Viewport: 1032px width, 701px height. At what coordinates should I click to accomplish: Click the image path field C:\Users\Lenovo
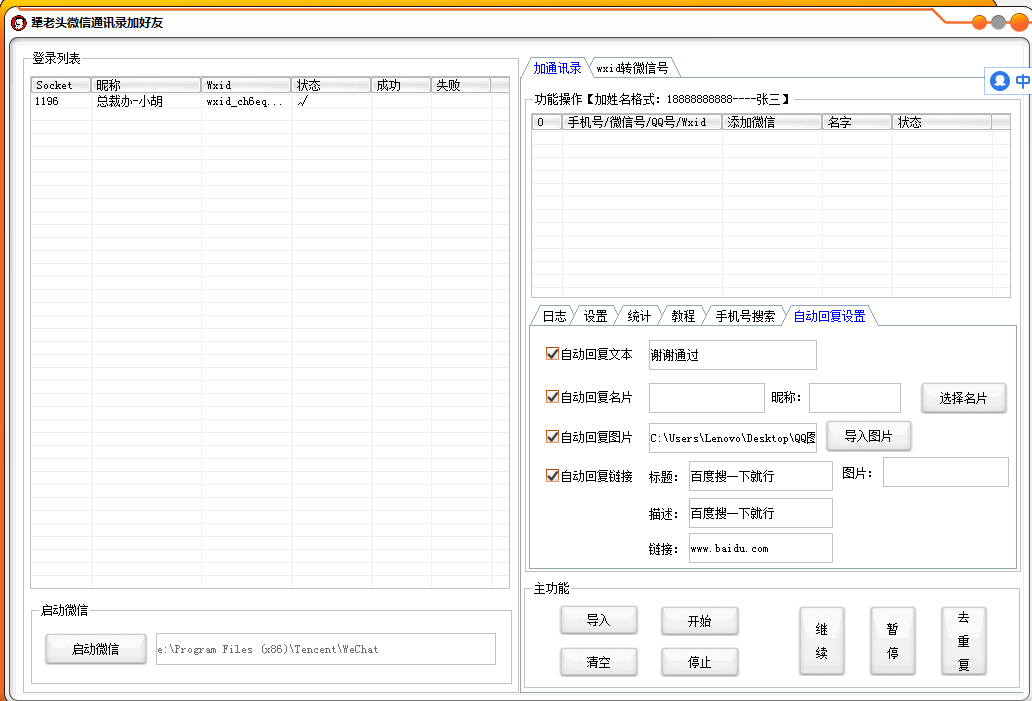(733, 438)
